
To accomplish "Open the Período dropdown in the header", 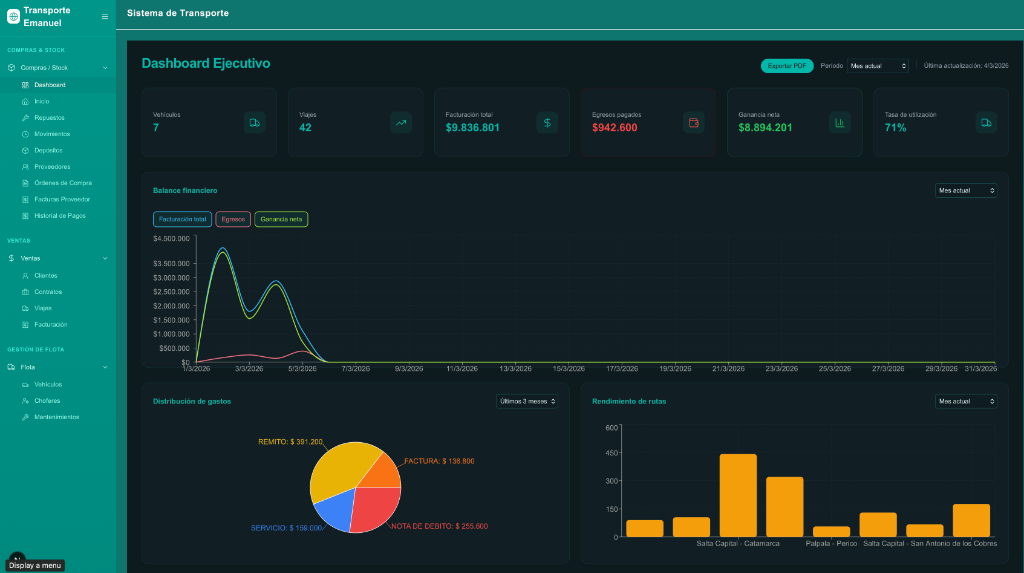I will point(878,66).
